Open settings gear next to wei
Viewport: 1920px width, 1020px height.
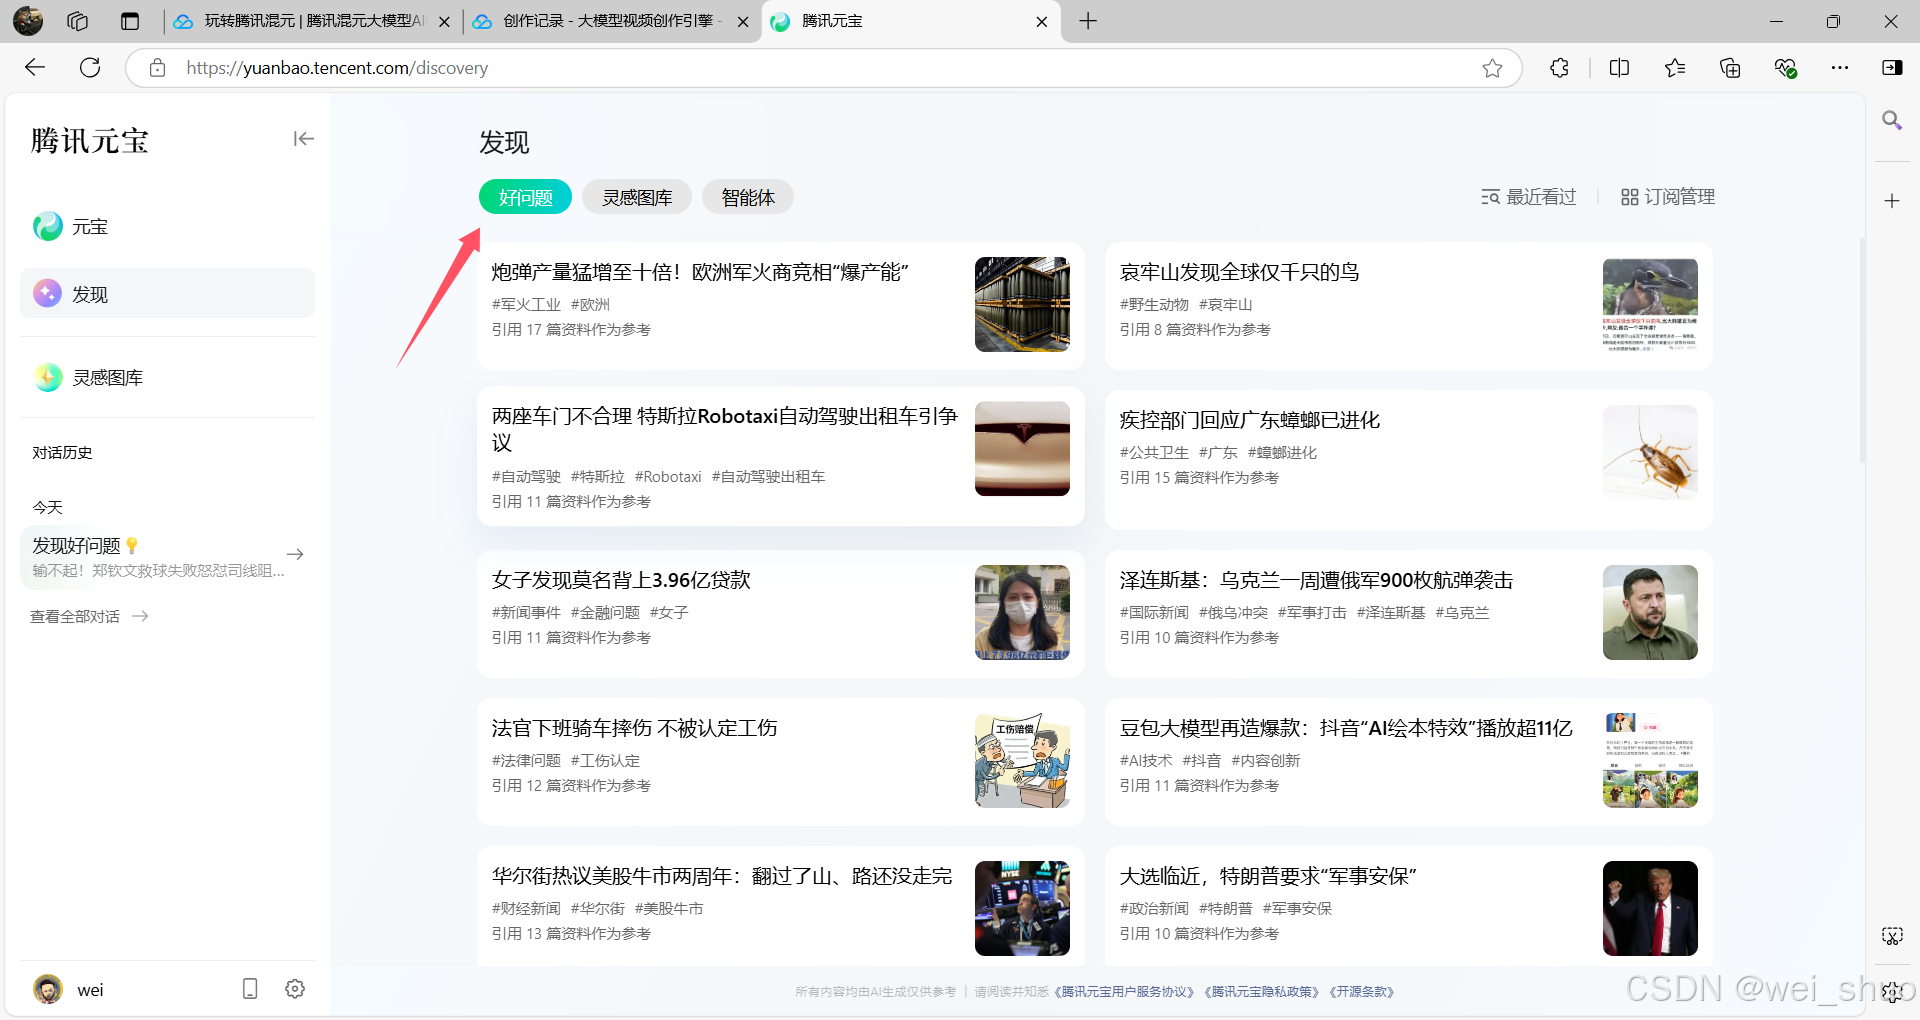click(x=295, y=989)
